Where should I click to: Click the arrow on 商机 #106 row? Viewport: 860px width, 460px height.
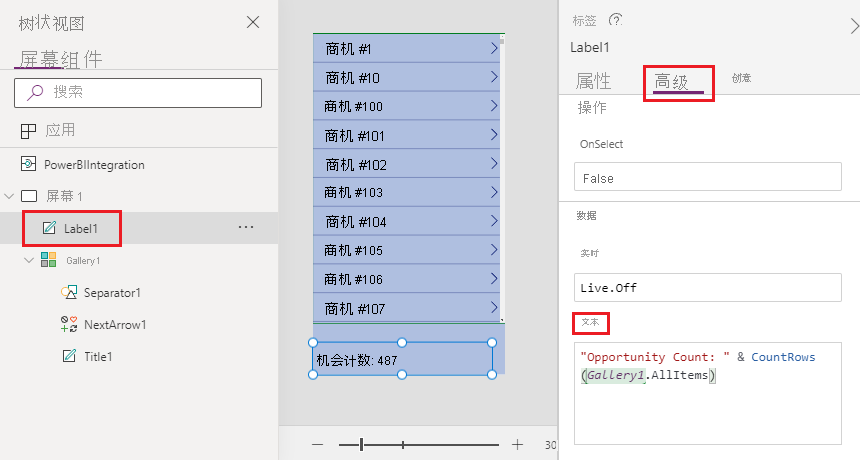point(494,279)
